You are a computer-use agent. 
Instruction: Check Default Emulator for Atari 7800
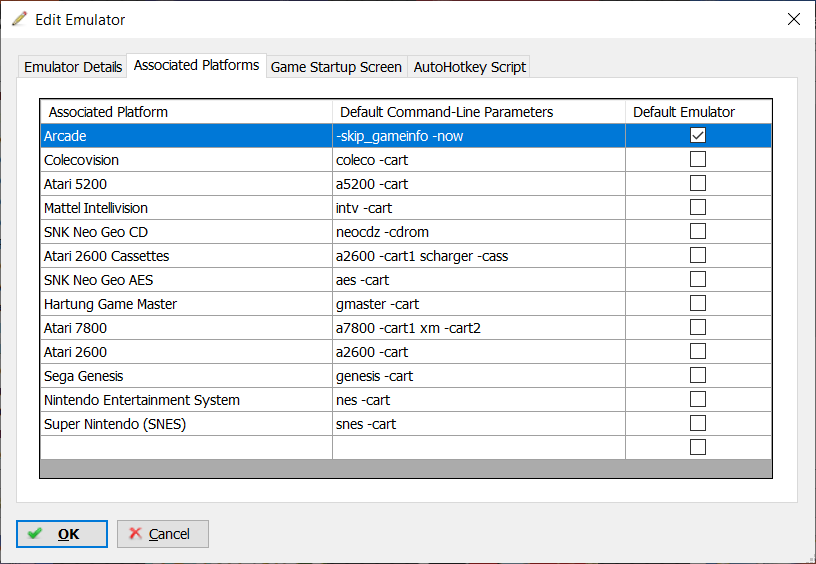tap(698, 327)
